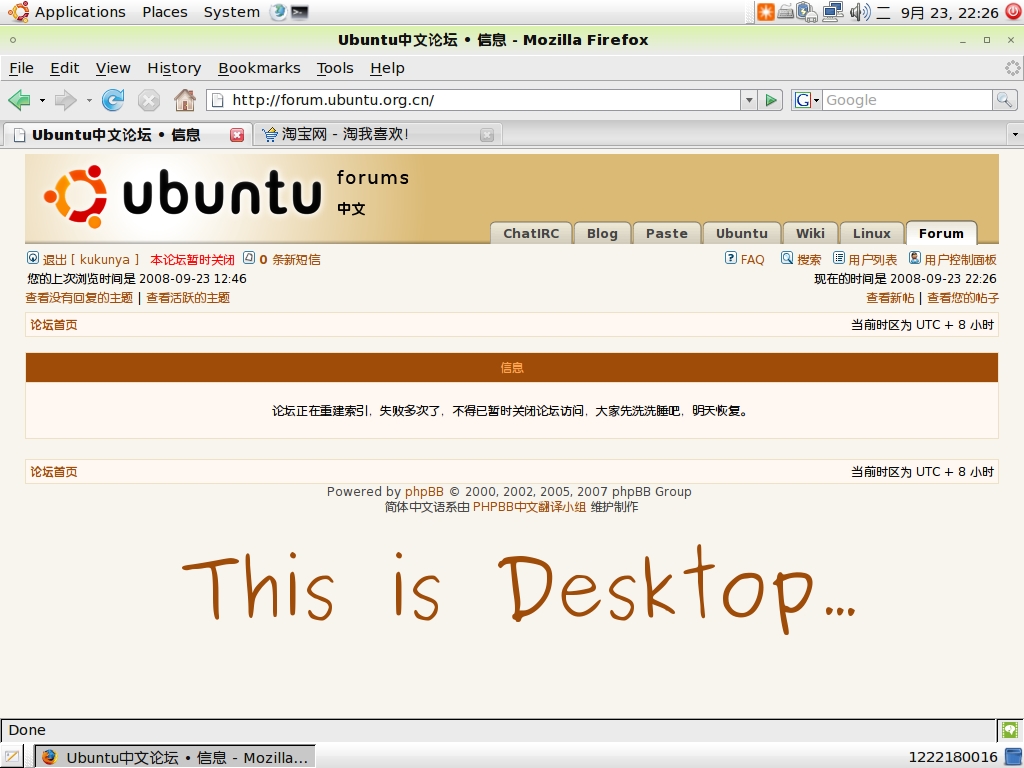The width and height of the screenshot is (1024, 768).
Task: Open the System menu in top panel
Action: tap(231, 12)
